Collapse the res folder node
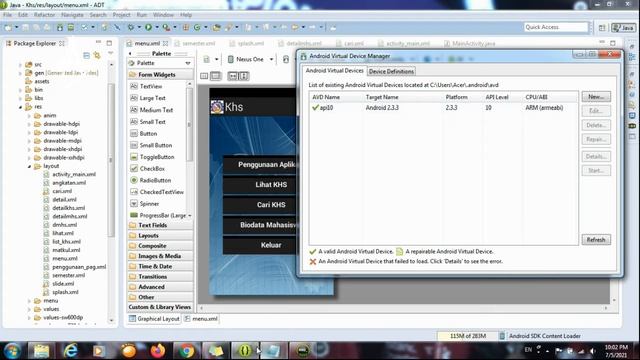Viewport: 640px width, 360px height. (20, 107)
